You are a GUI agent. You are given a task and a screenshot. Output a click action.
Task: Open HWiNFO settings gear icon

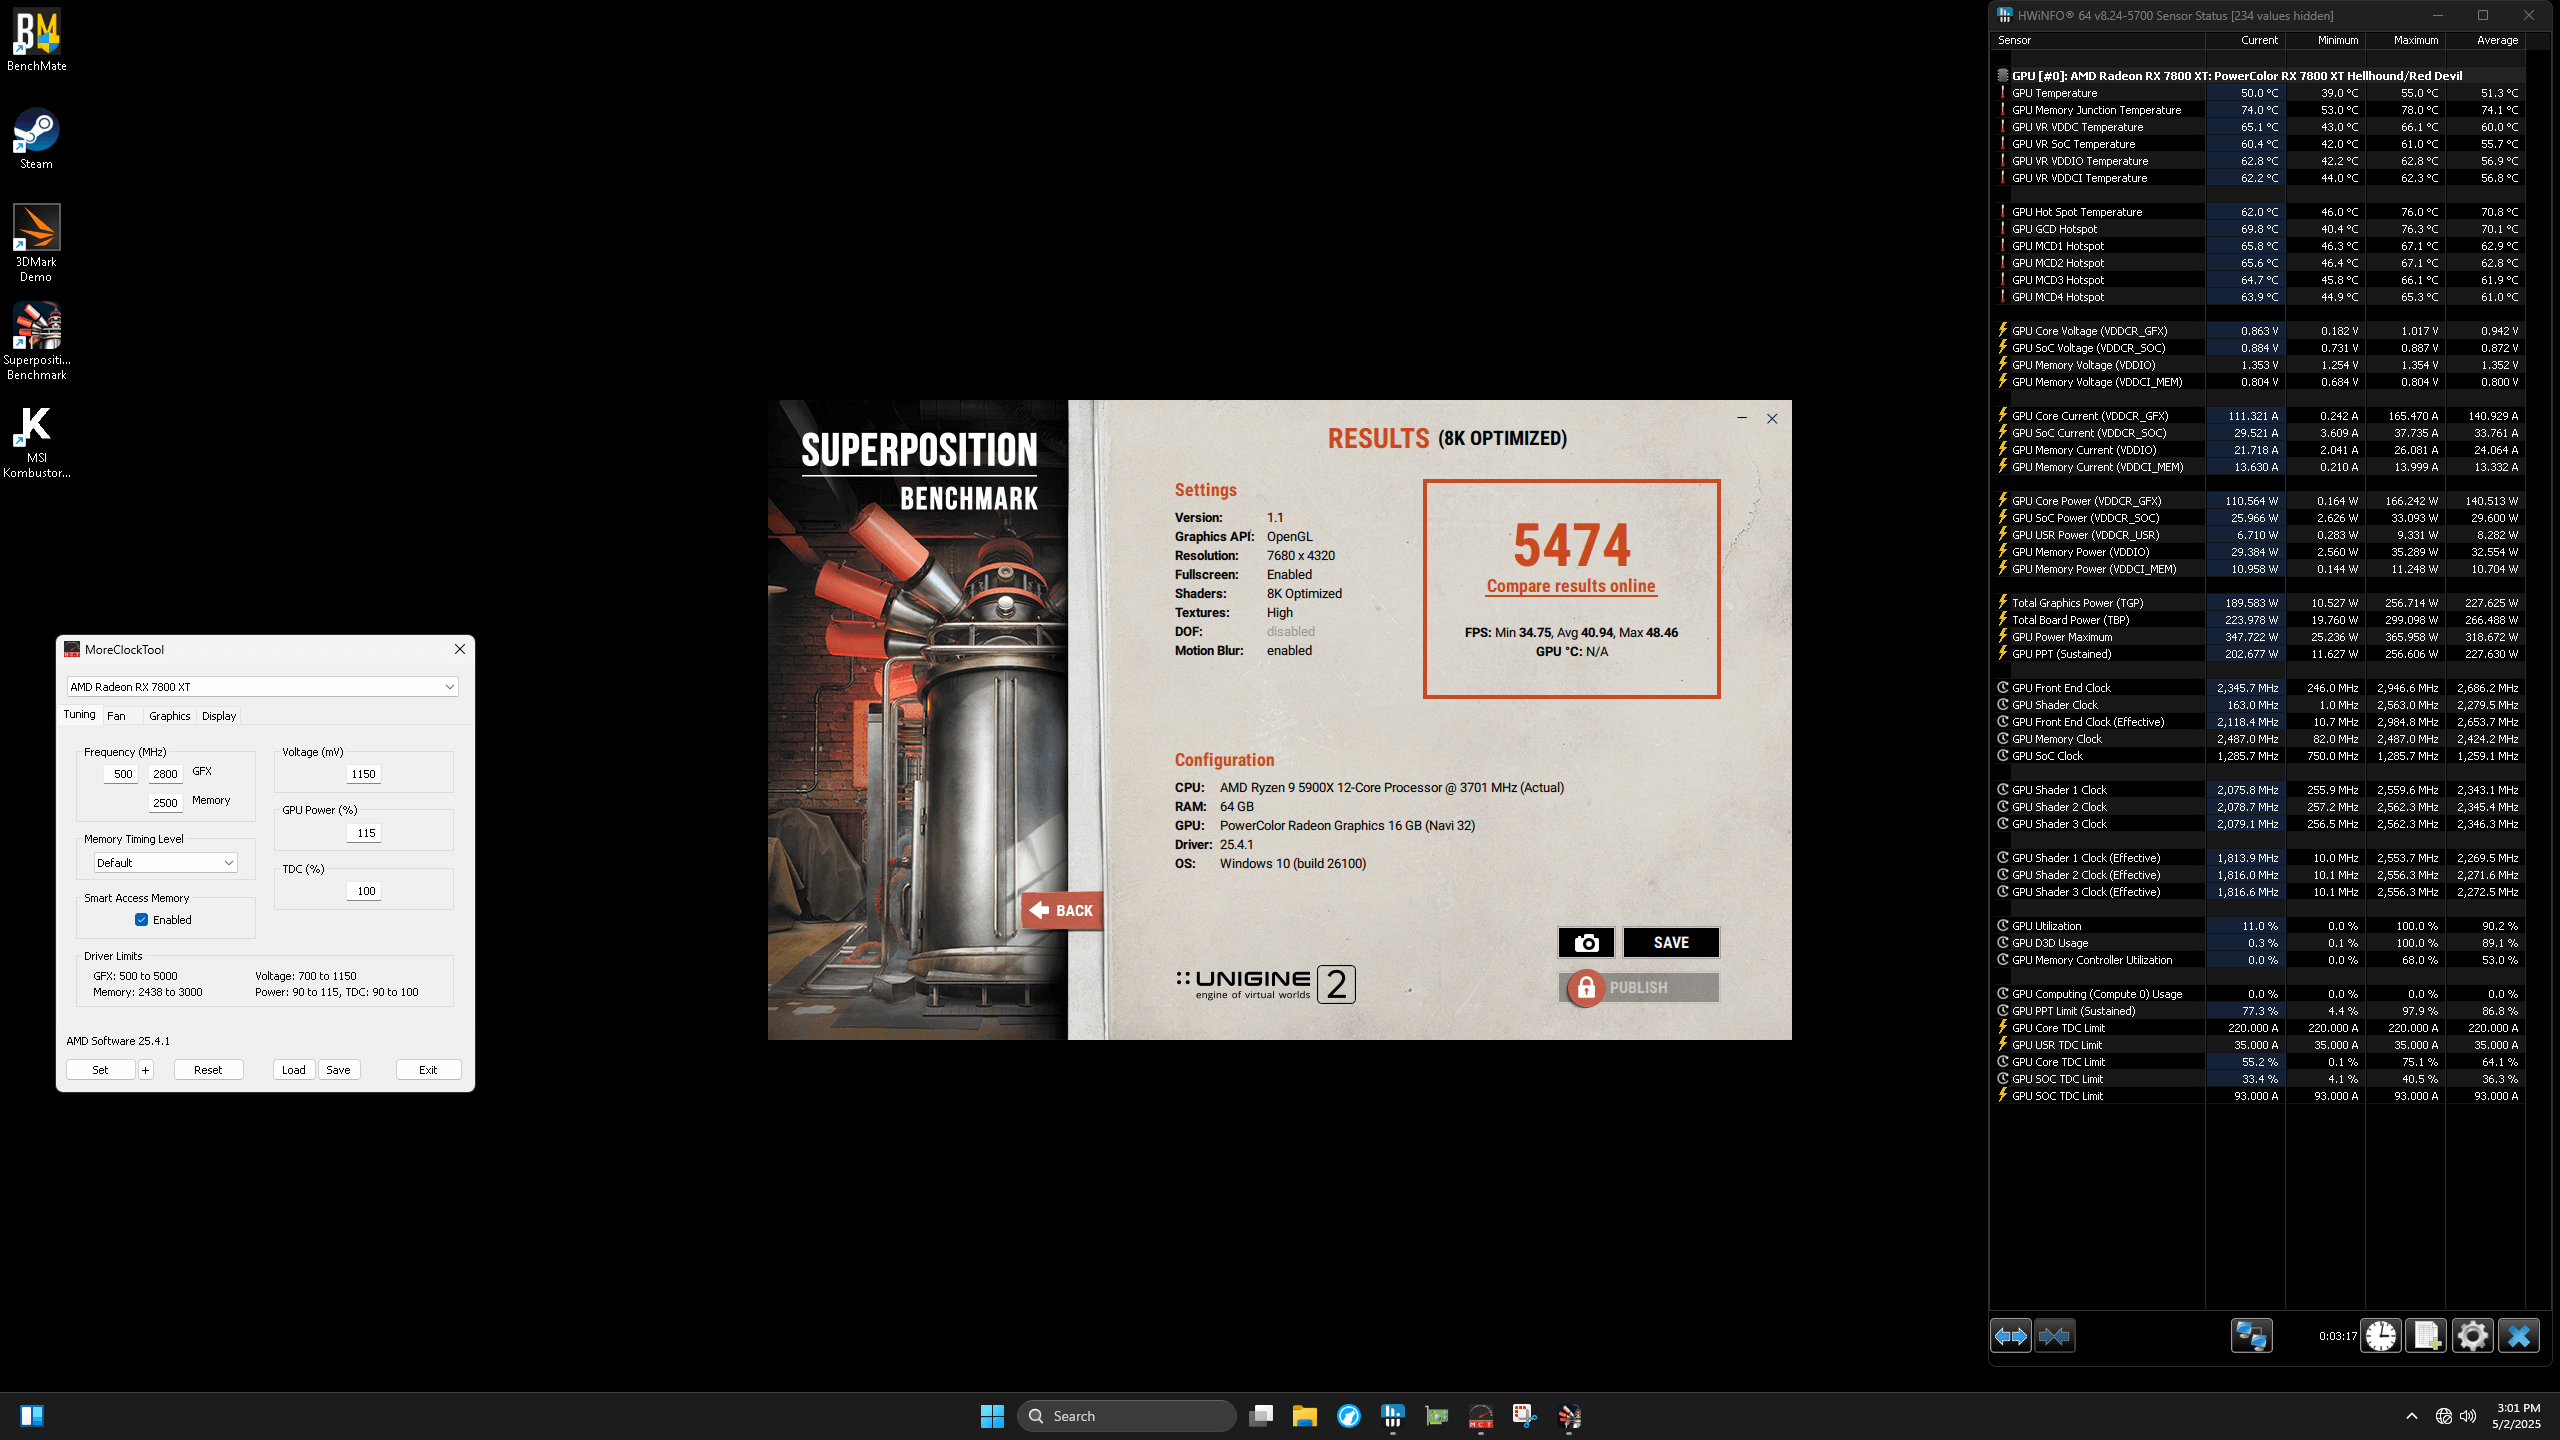click(2472, 1336)
